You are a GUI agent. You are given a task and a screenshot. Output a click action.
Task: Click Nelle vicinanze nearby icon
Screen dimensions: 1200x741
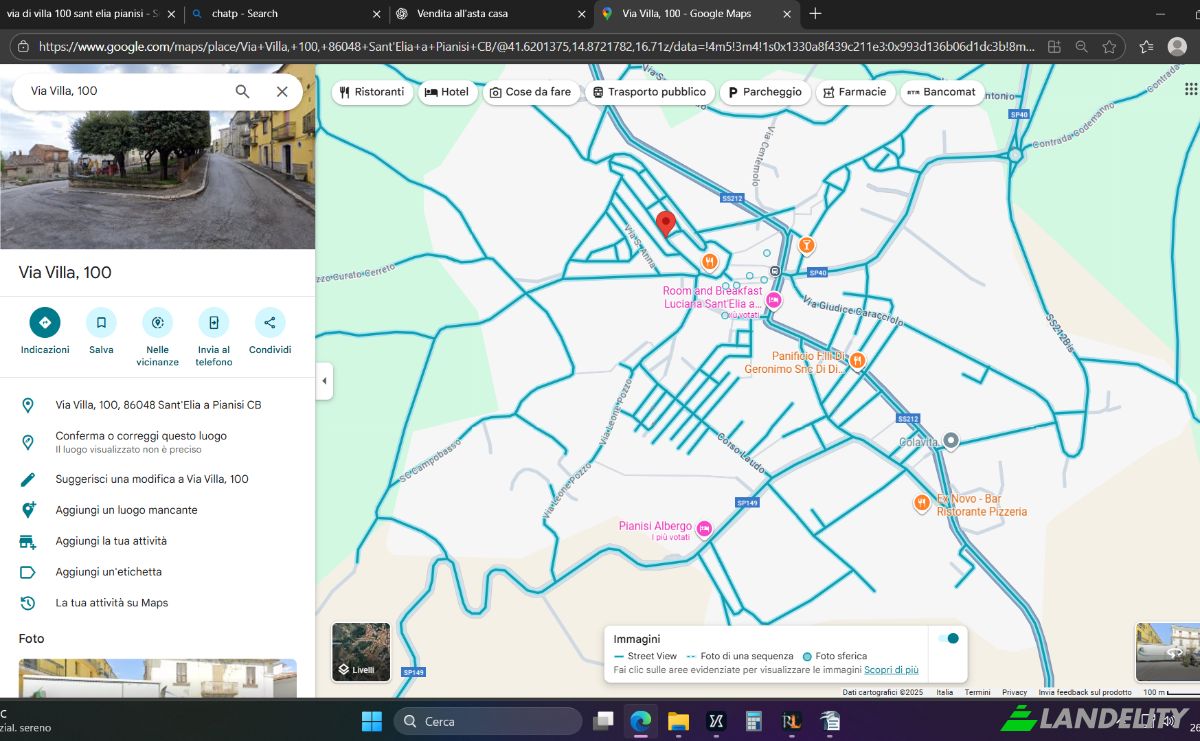(x=157, y=322)
